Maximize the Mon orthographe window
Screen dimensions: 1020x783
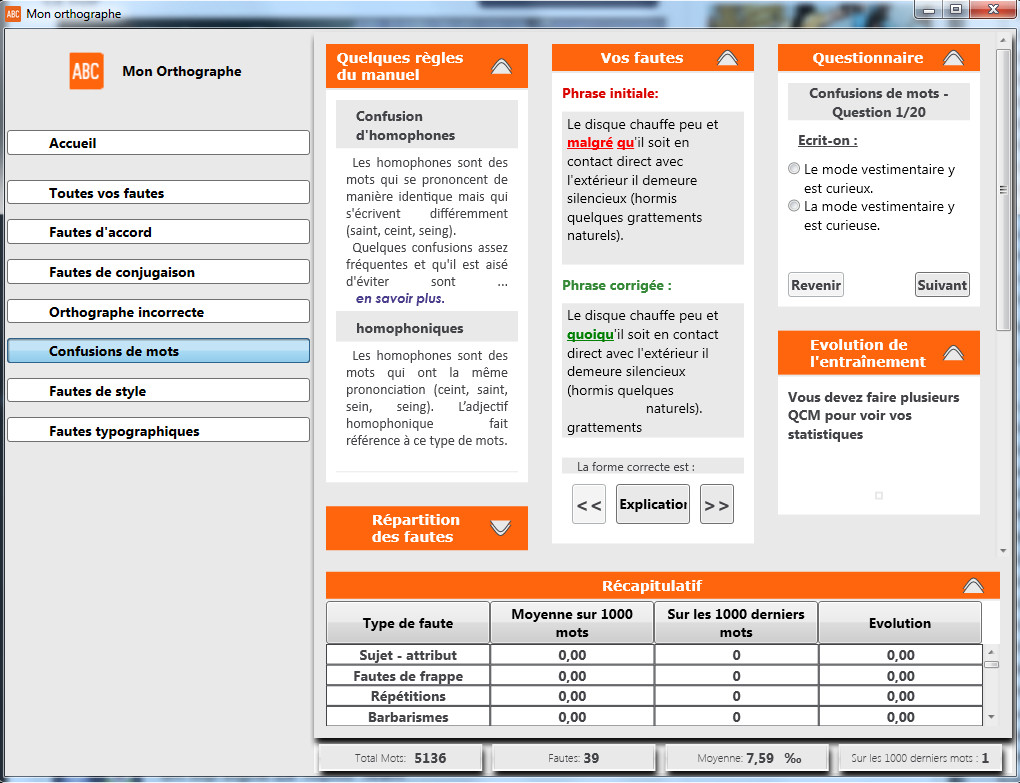(x=956, y=10)
